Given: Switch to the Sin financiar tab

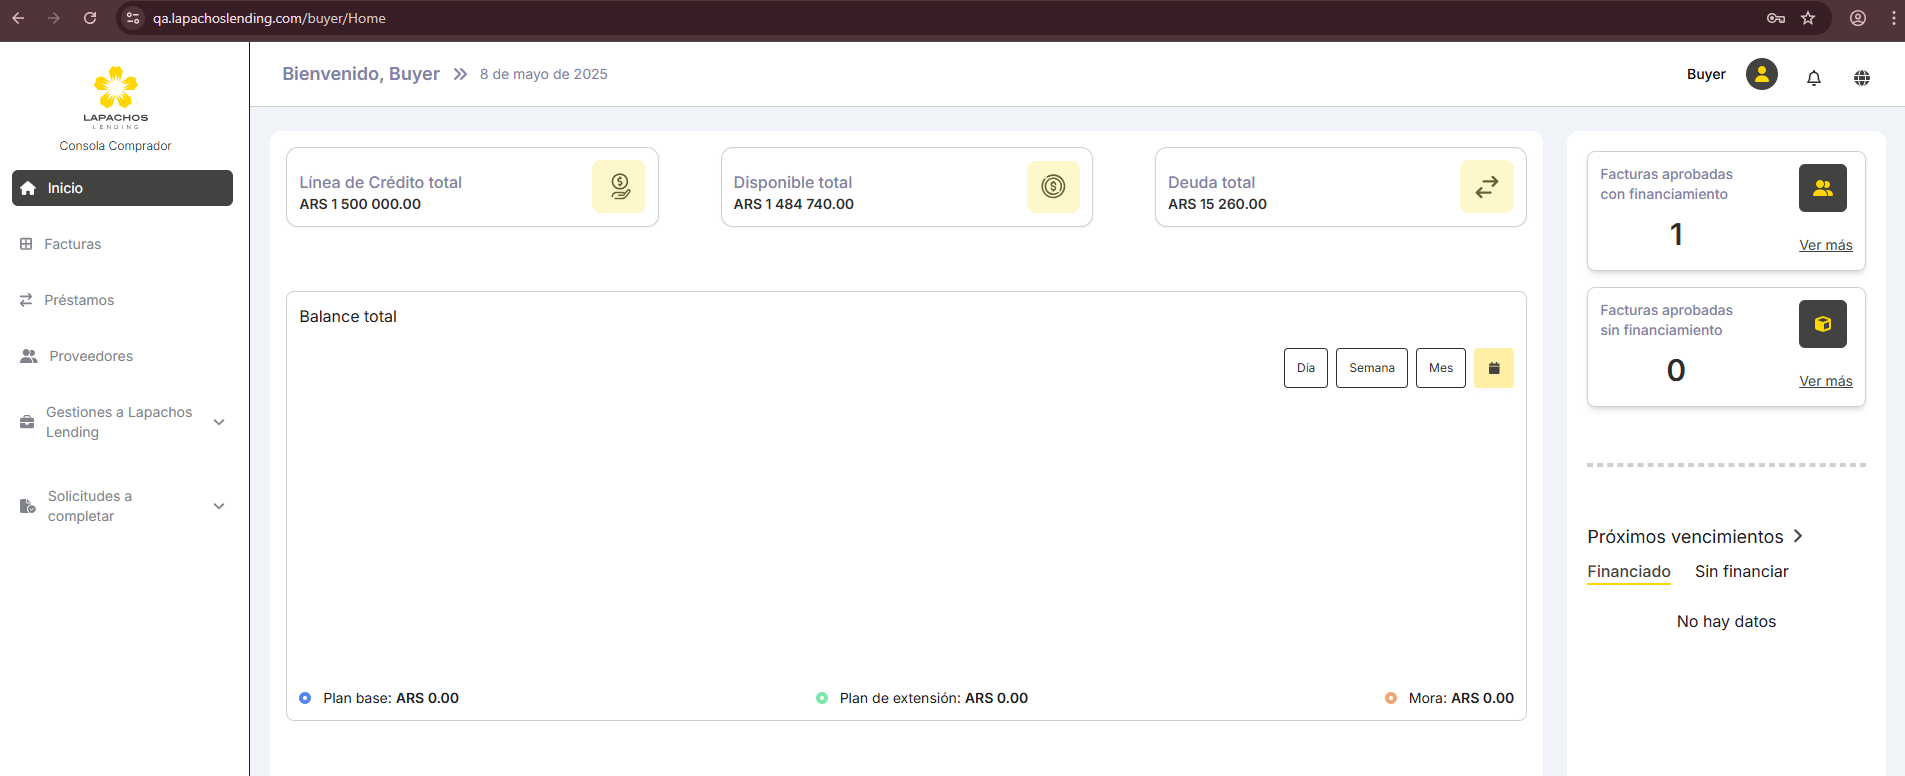Looking at the screenshot, I should 1741,571.
